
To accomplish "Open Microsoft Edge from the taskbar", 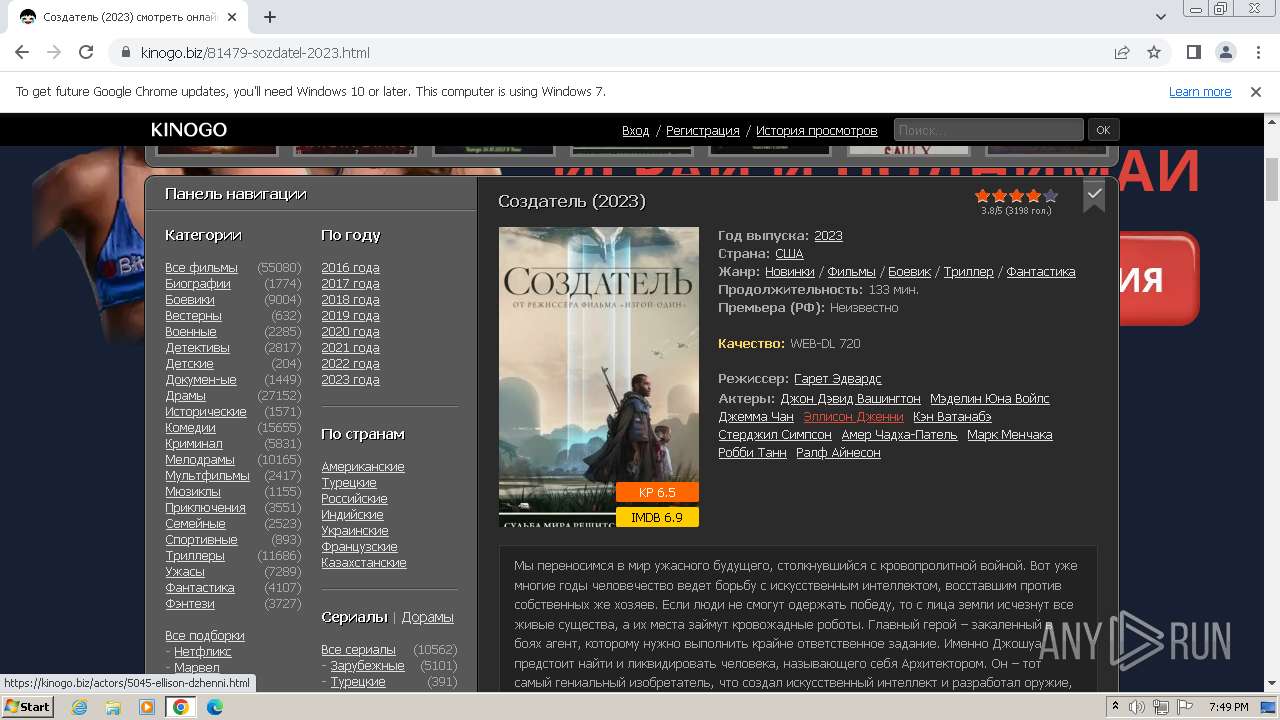I will [x=215, y=707].
